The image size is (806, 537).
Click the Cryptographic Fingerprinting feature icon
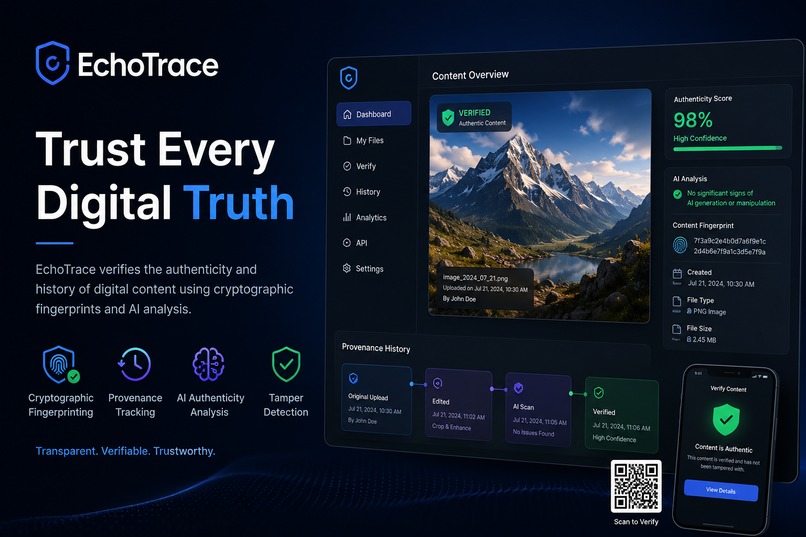(60, 364)
